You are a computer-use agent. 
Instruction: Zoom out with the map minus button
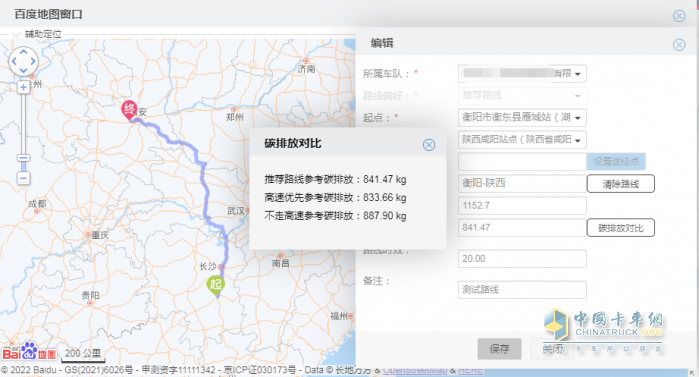(23, 179)
